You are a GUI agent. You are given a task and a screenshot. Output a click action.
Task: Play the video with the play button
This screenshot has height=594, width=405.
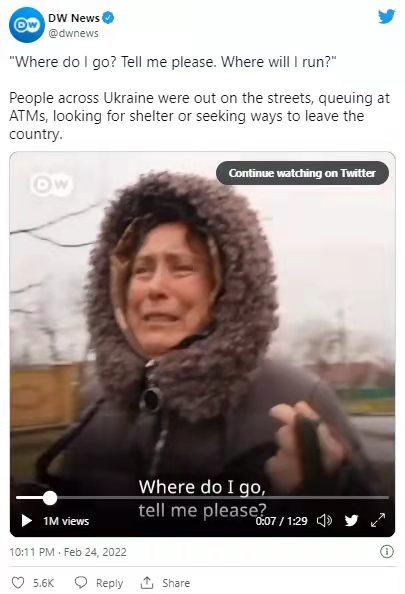(27, 521)
